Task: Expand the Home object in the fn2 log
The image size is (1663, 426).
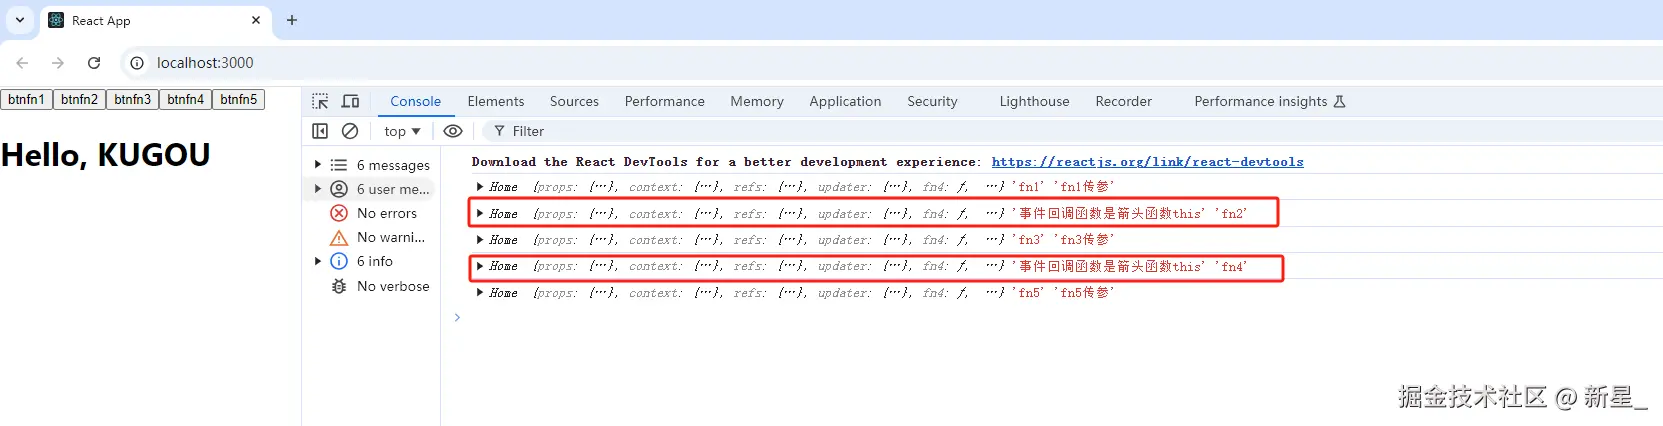Action: pos(481,213)
